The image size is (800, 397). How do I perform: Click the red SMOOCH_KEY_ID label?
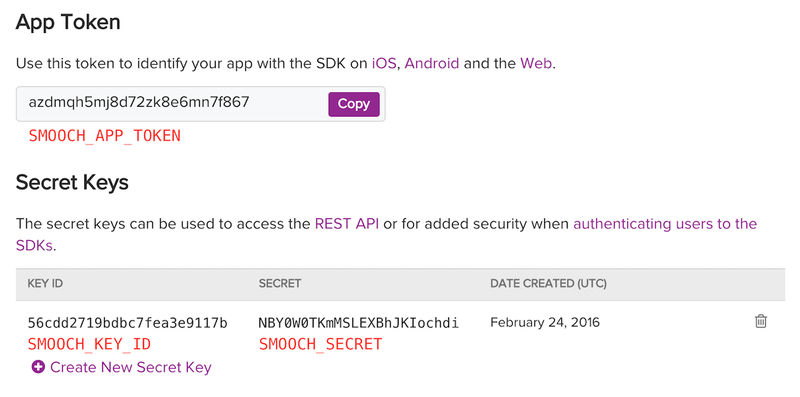tap(89, 344)
